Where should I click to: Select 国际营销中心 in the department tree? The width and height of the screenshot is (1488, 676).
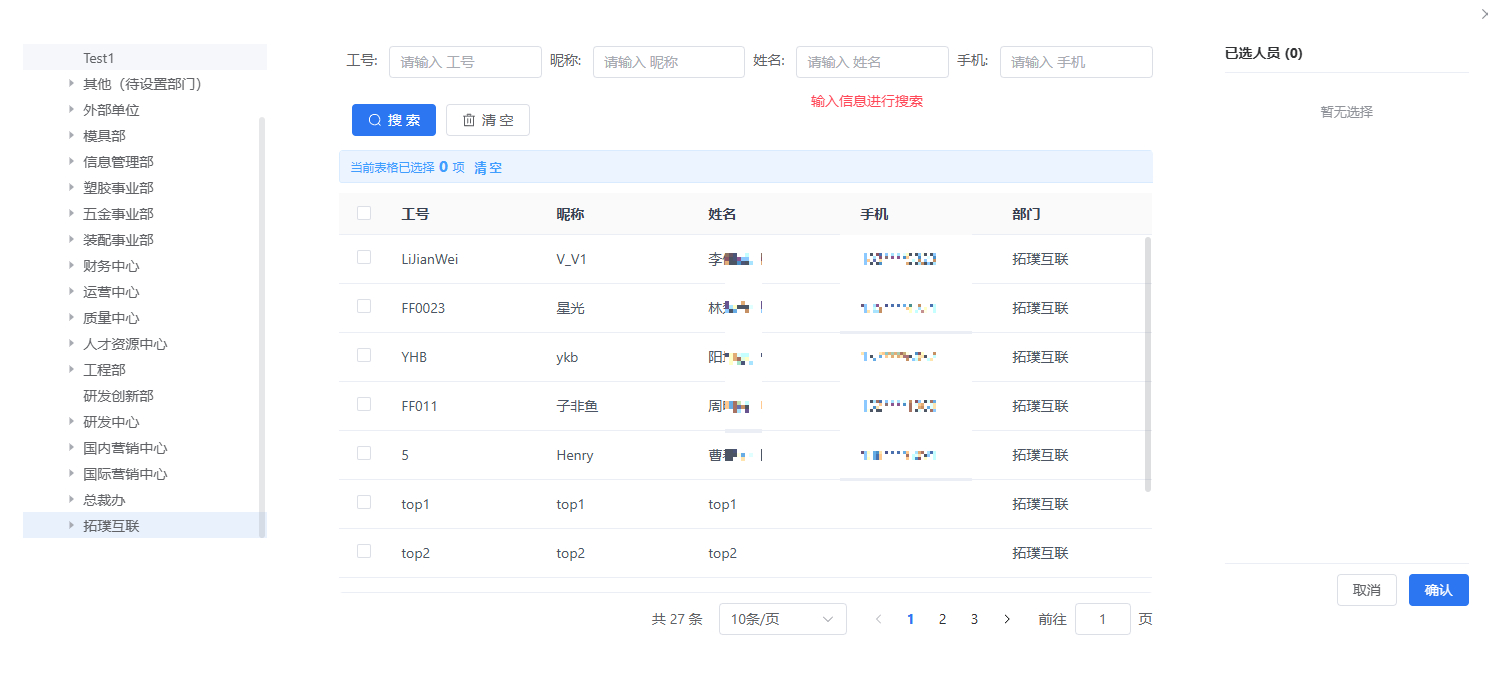coord(125,474)
